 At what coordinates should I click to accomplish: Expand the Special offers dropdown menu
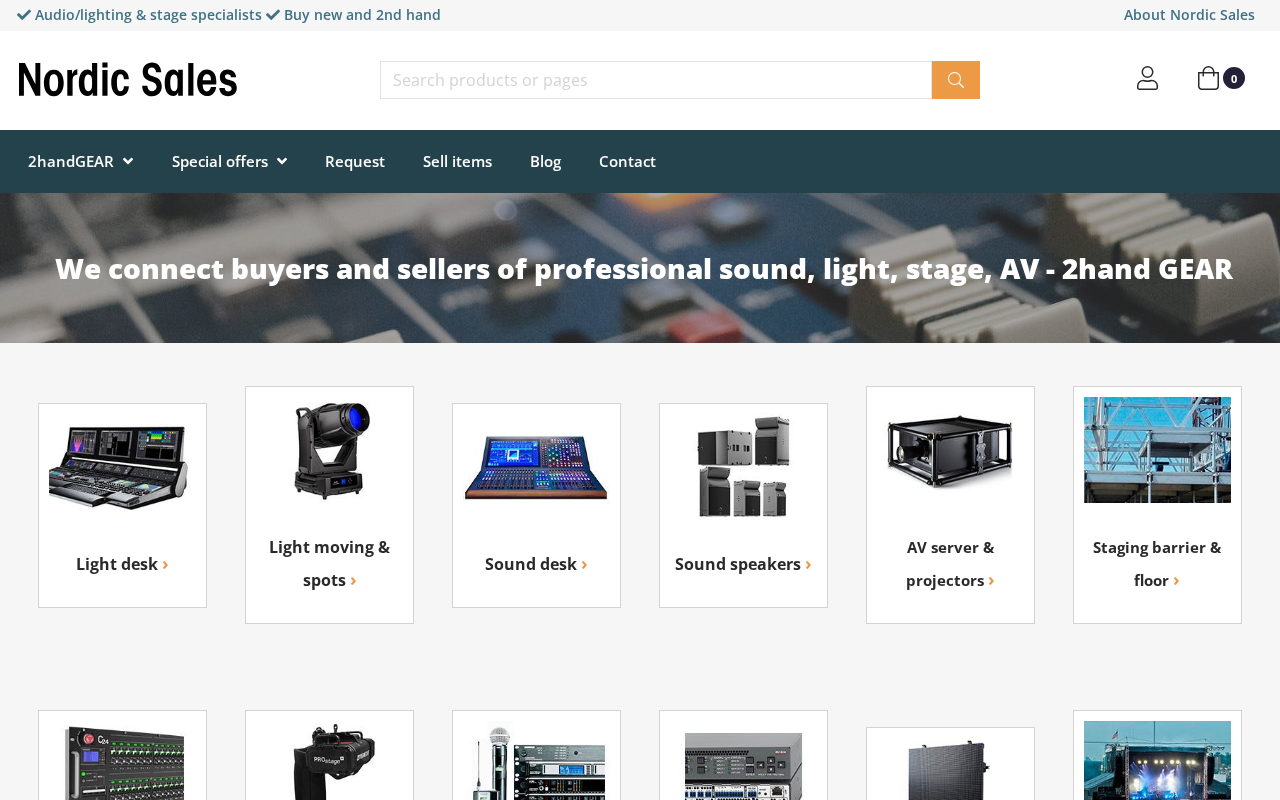229,161
